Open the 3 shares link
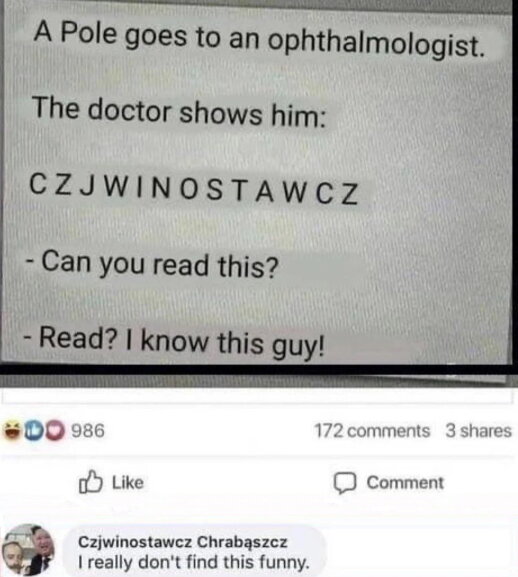This screenshot has height=577, width=518. pos(479,431)
